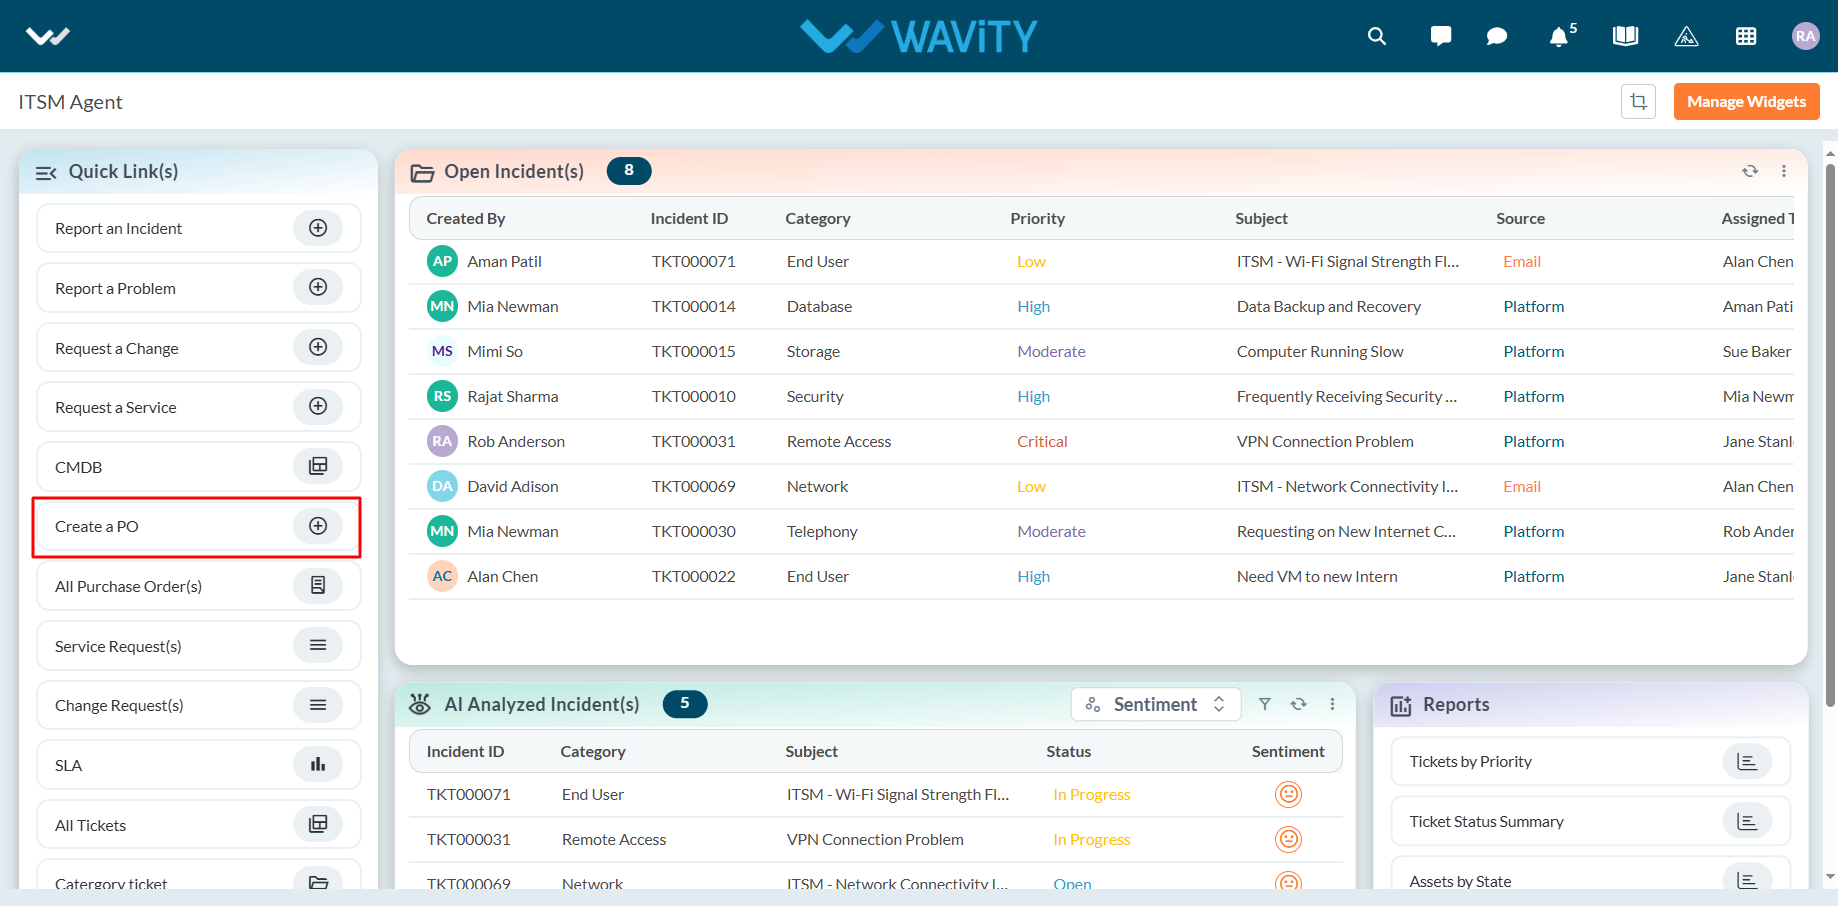This screenshot has height=906, width=1838.
Task: Open the All Tickets quick link
Action: [x=199, y=825]
